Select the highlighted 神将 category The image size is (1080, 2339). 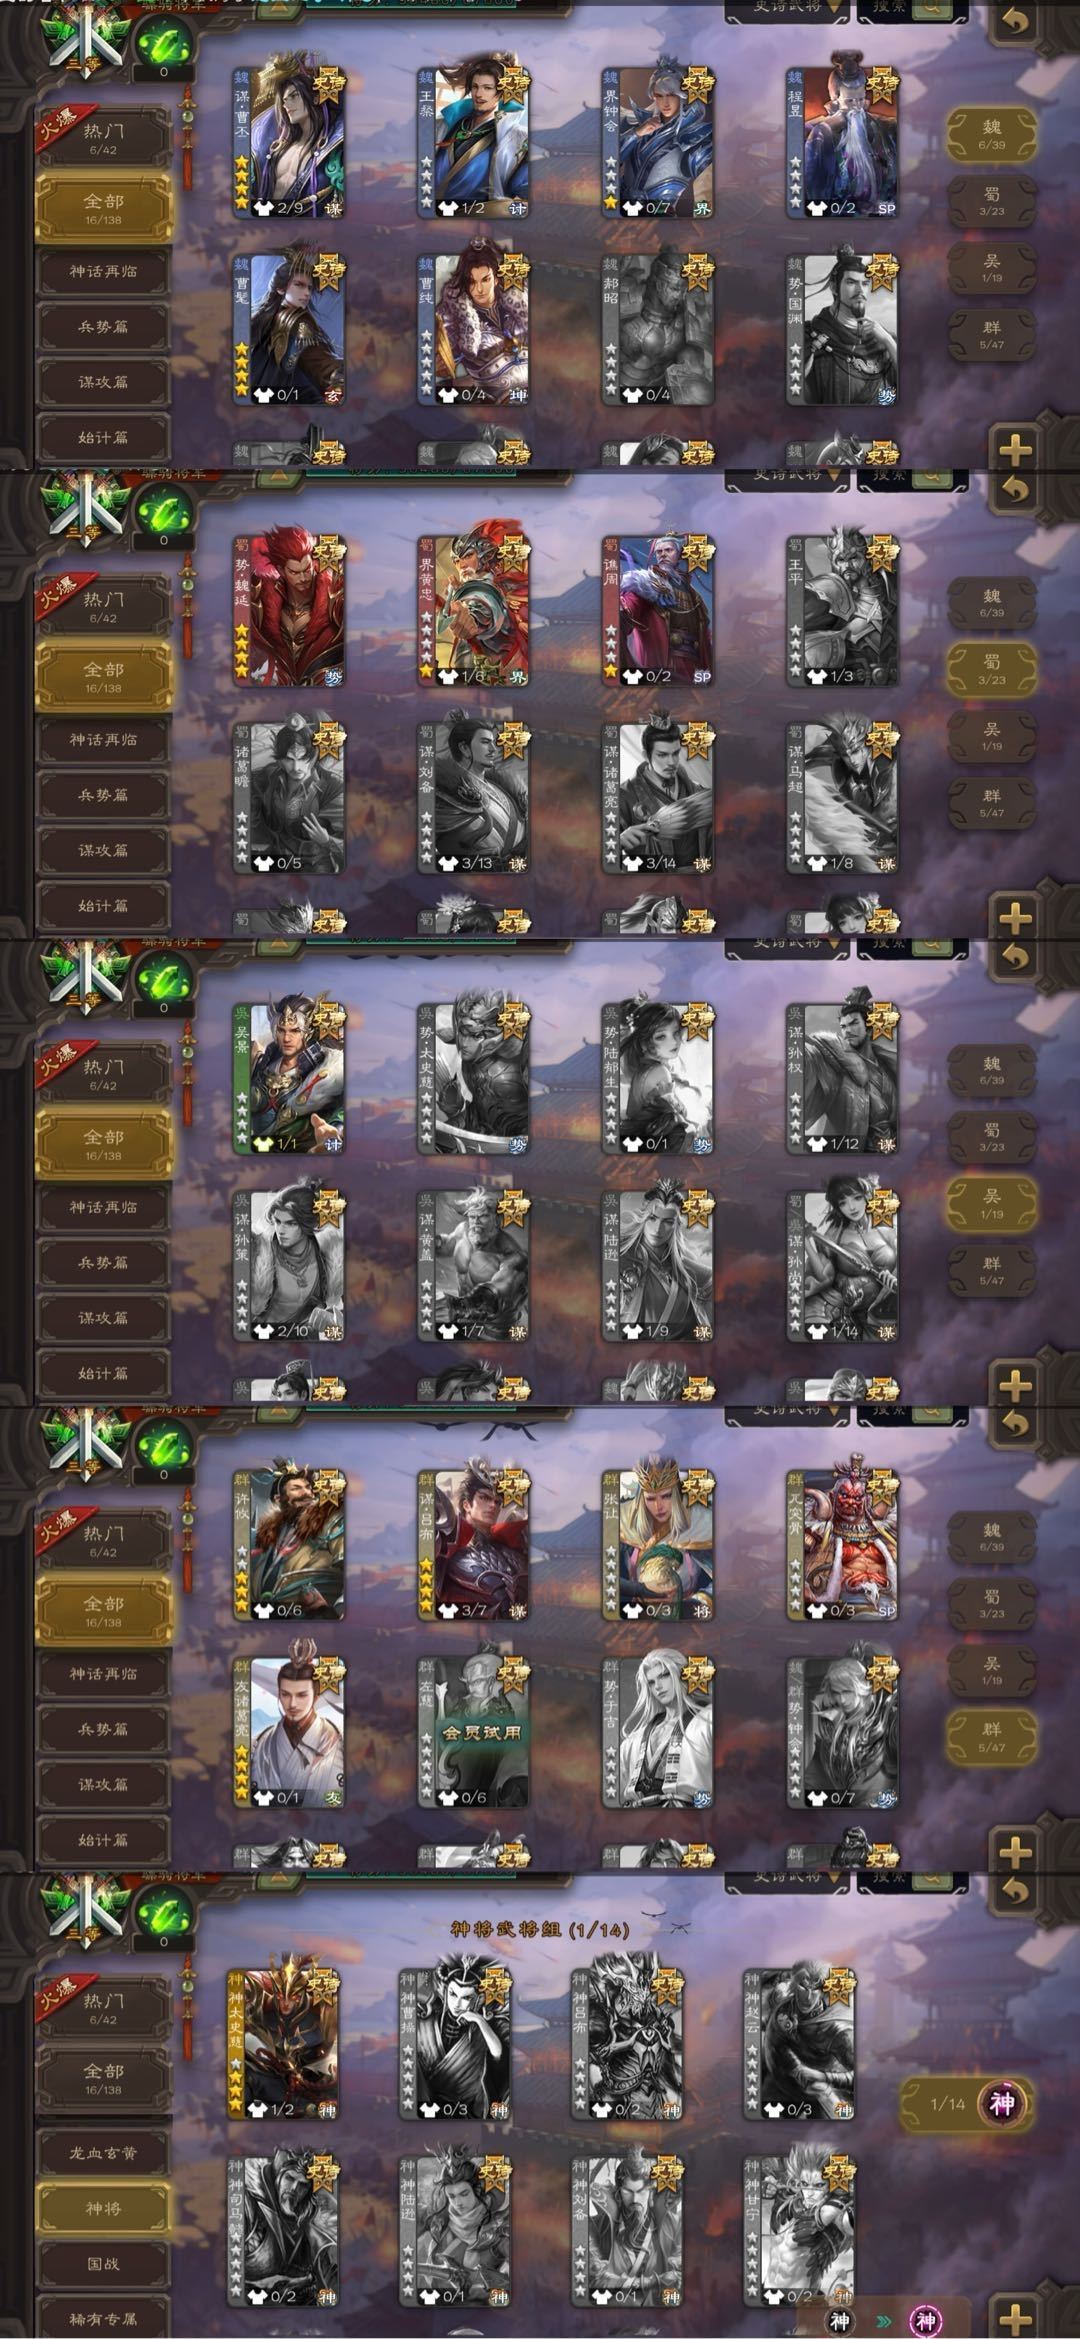[x=103, y=2208]
